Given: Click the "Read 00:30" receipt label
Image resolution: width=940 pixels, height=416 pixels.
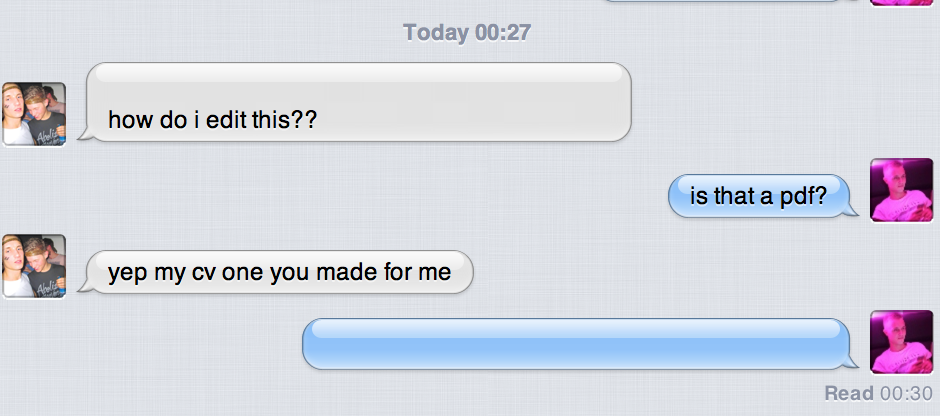Looking at the screenshot, I should pyautogui.click(x=879, y=394).
